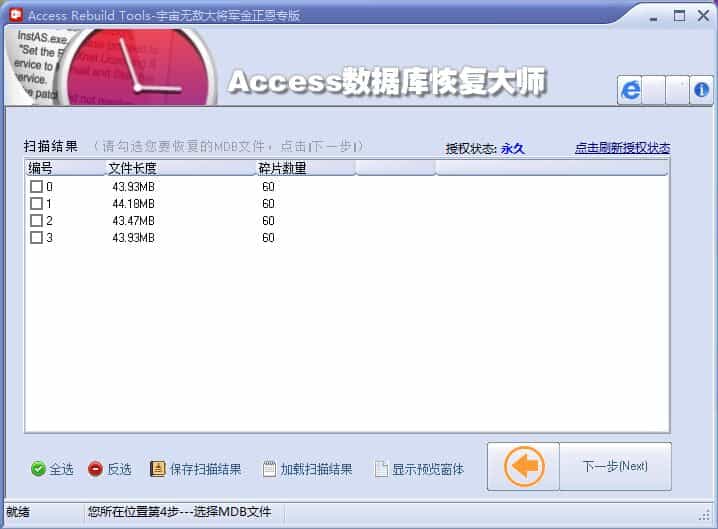Click the 43.93MB size in row 0
The width and height of the screenshot is (718, 529).
click(x=133, y=186)
